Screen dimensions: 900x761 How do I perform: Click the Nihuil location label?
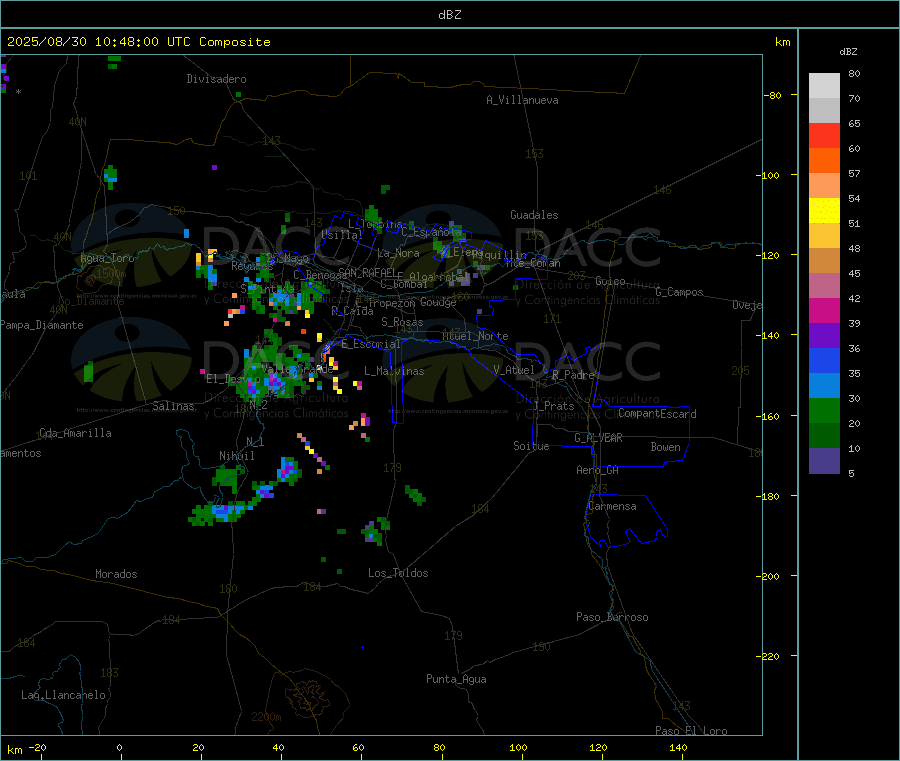point(236,456)
